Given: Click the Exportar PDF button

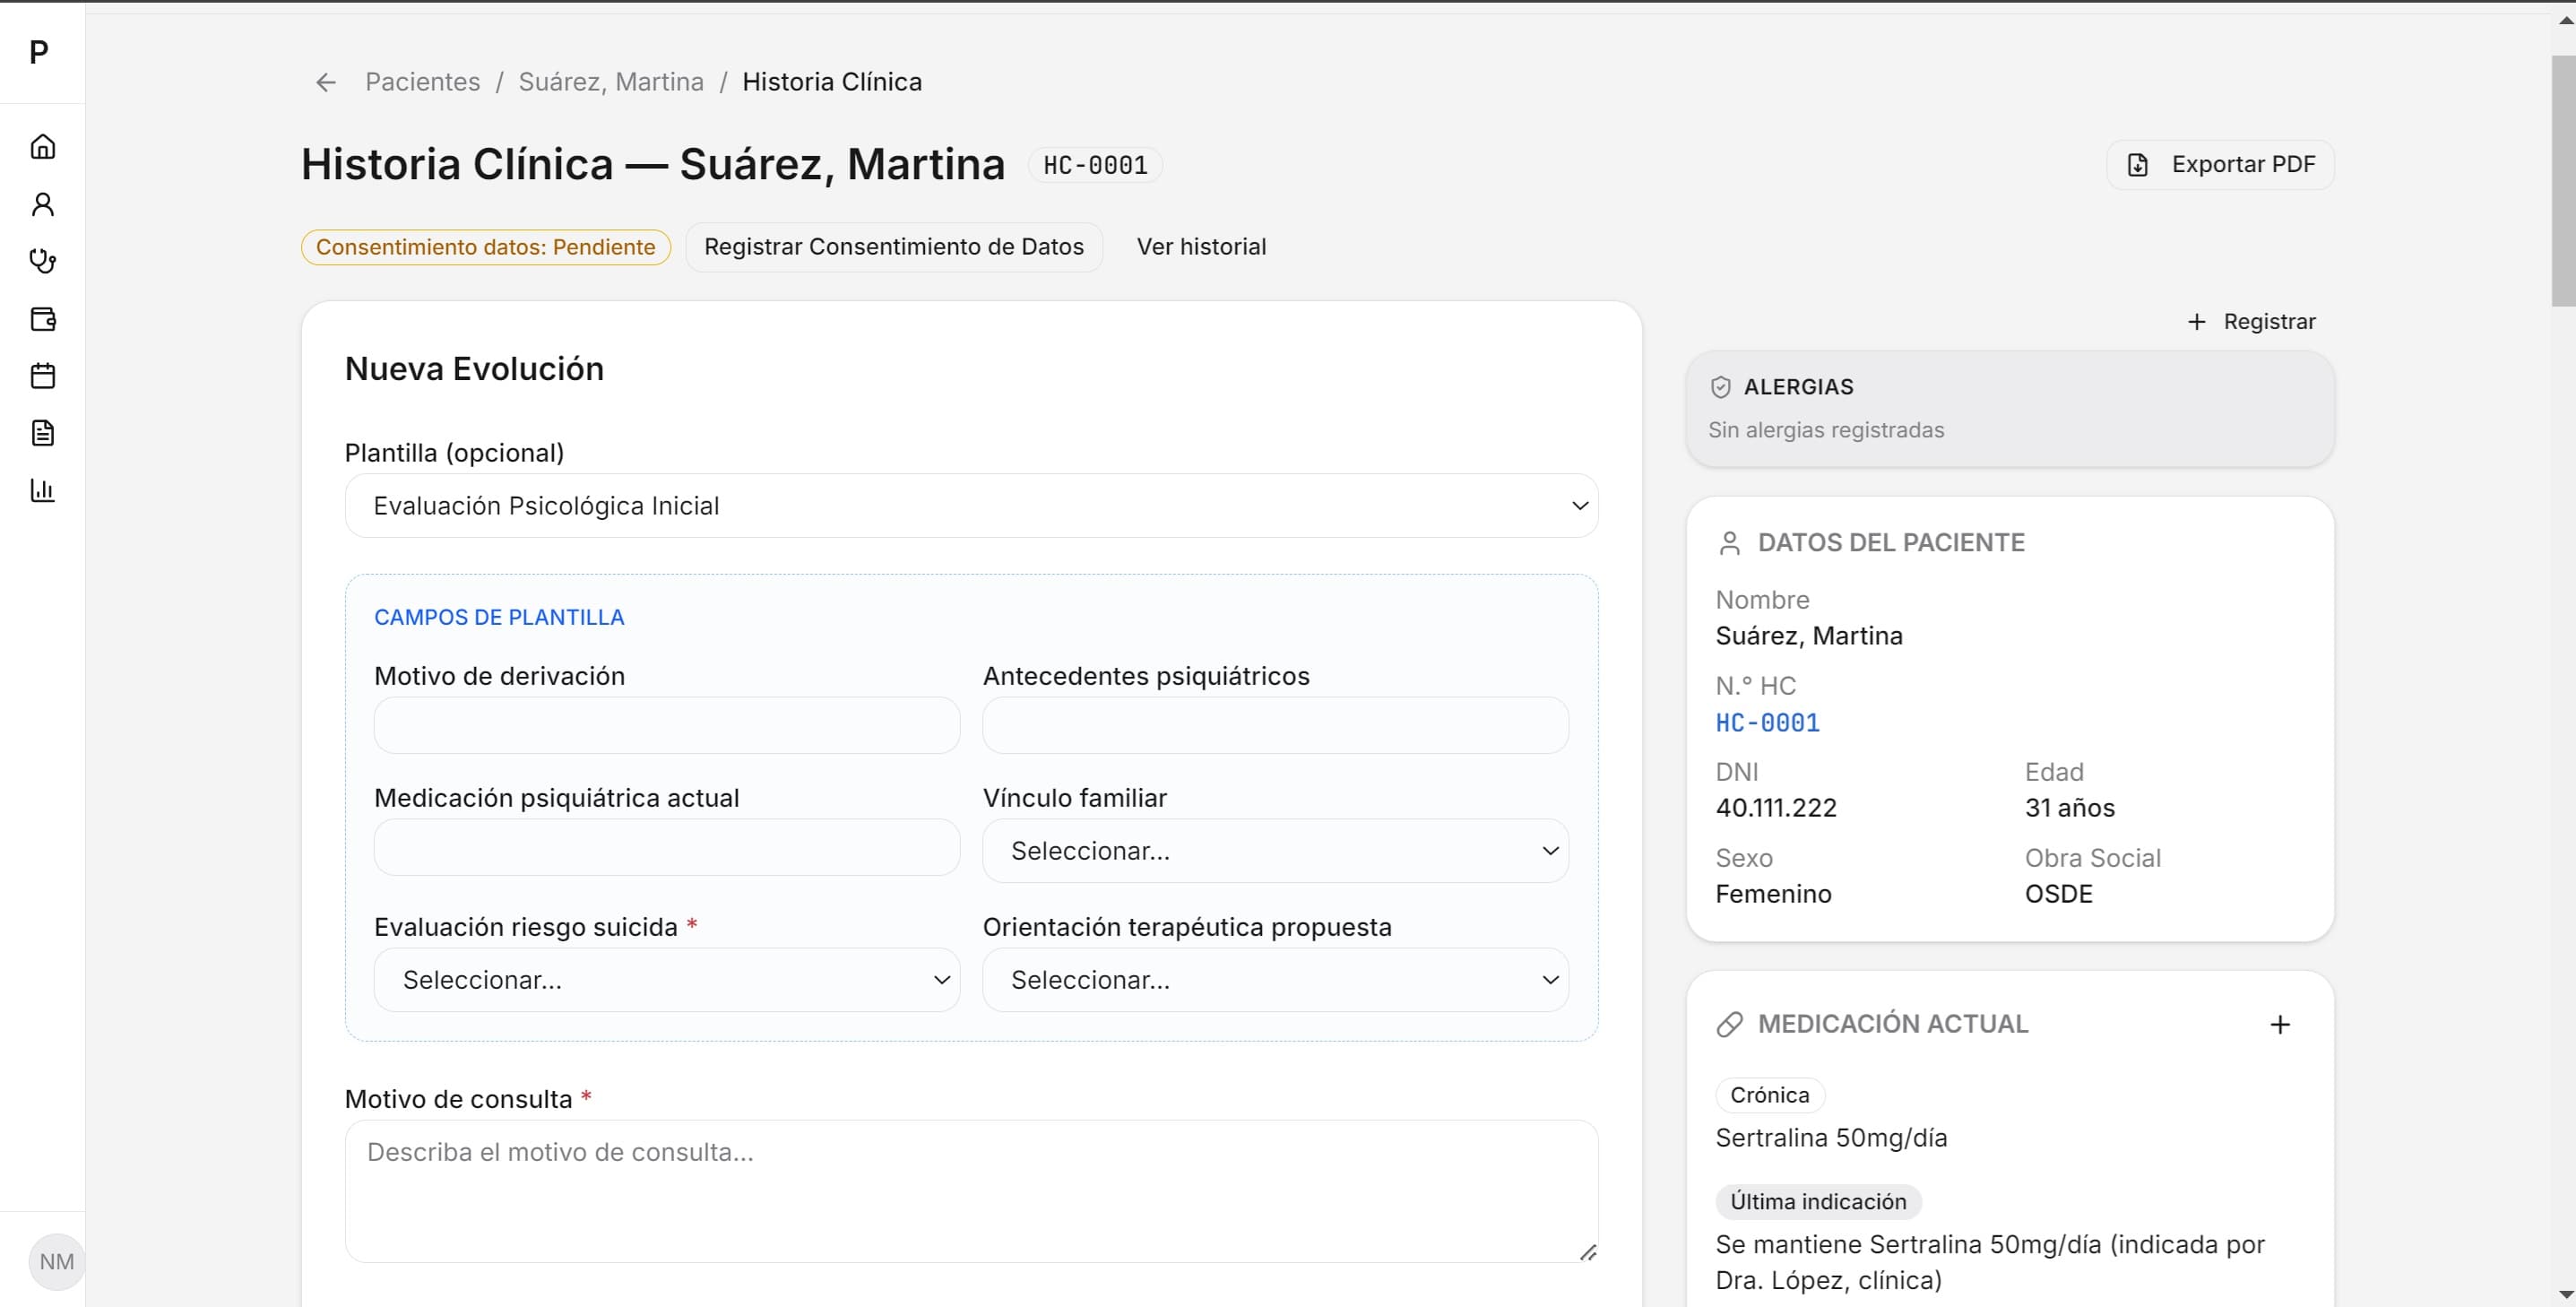Looking at the screenshot, I should click(2219, 165).
